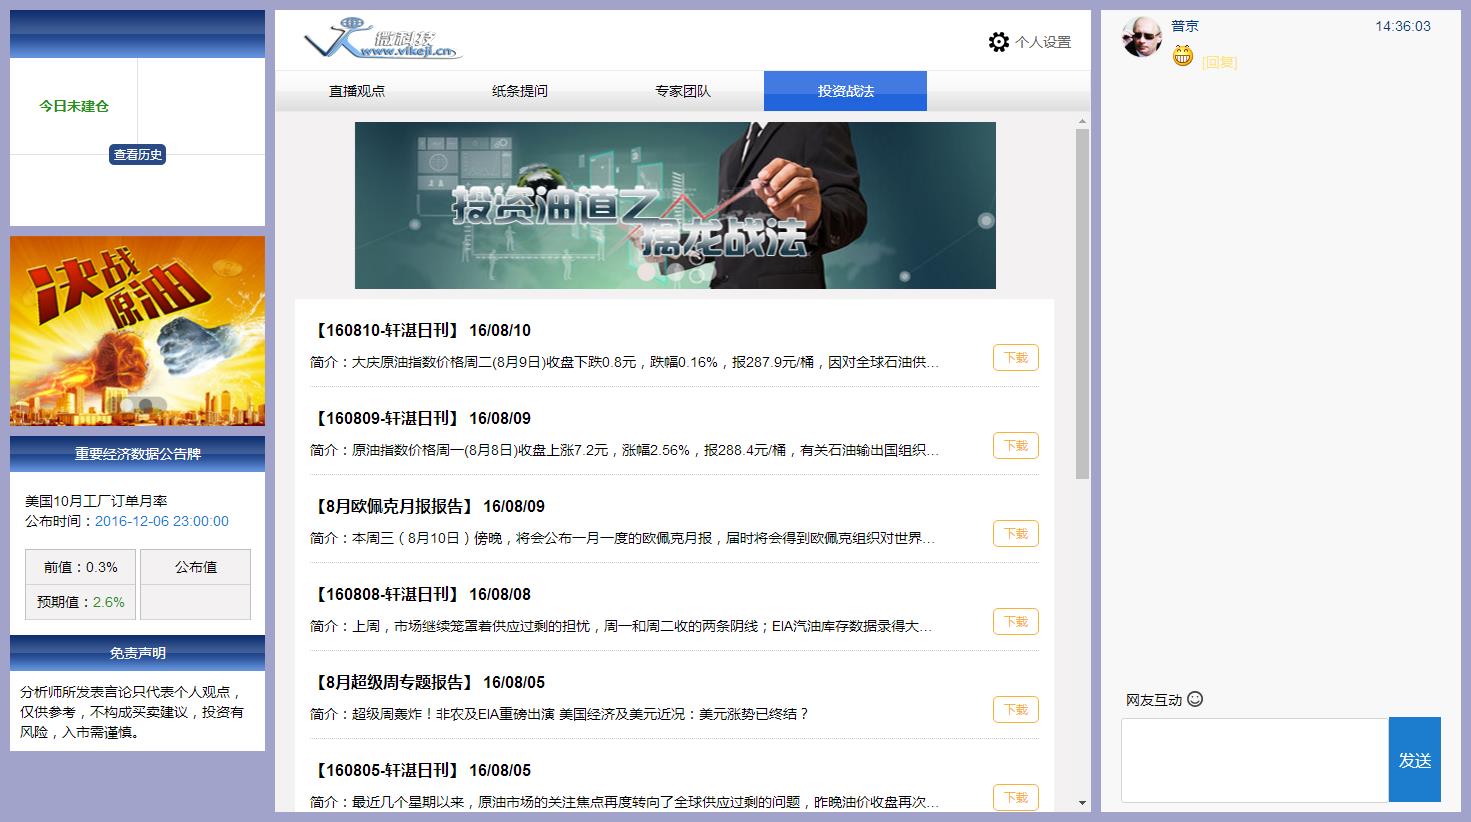Open the 纸条提问 tab
1471x822 pixels.
tap(520, 91)
